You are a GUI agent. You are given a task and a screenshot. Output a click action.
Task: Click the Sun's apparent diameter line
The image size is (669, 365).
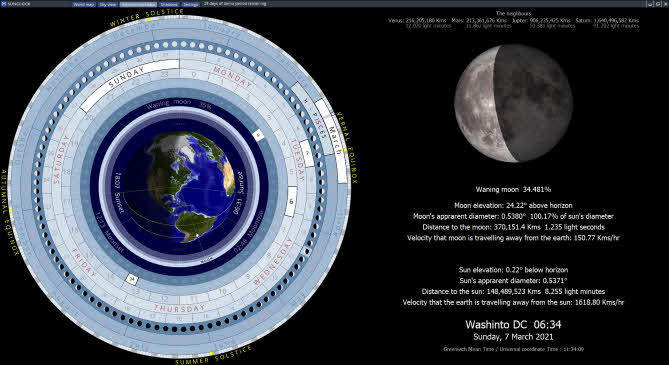pos(513,280)
